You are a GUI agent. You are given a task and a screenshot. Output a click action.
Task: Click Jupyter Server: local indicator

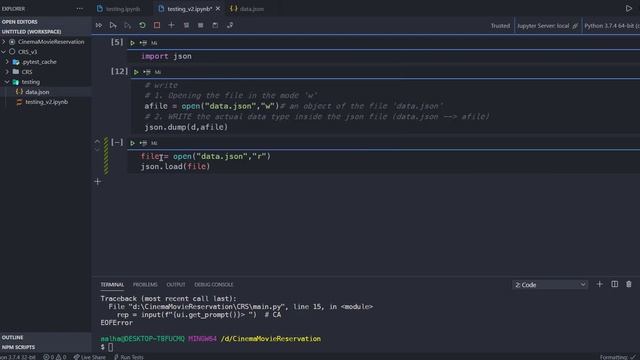pos(547,26)
